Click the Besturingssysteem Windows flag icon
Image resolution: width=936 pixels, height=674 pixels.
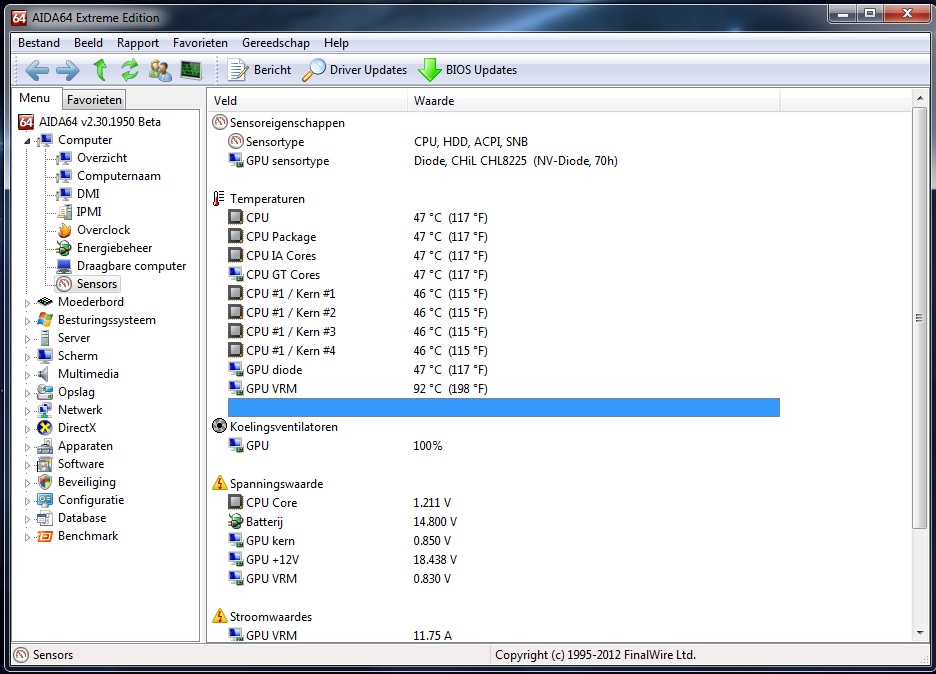point(45,319)
